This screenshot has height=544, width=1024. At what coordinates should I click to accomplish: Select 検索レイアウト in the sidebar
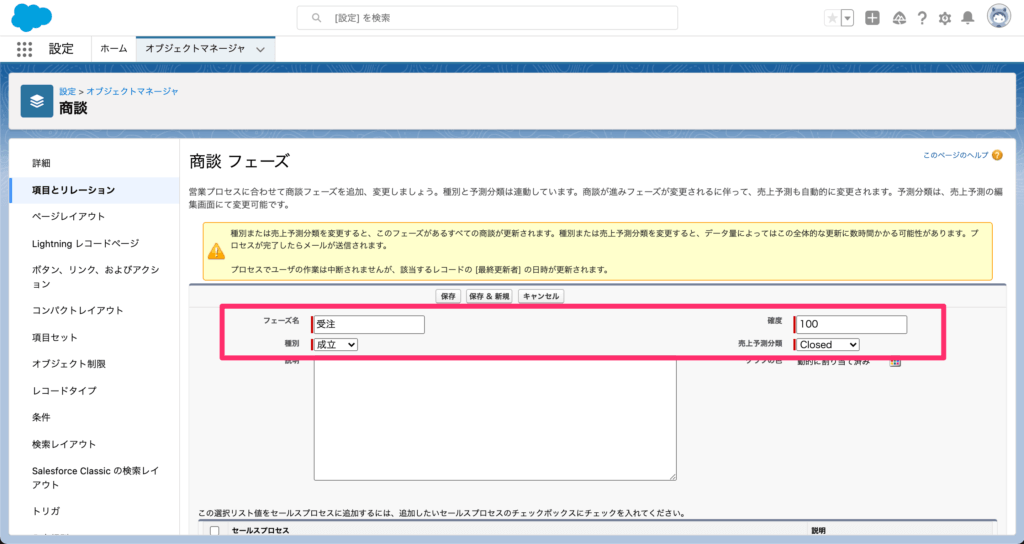point(64,444)
